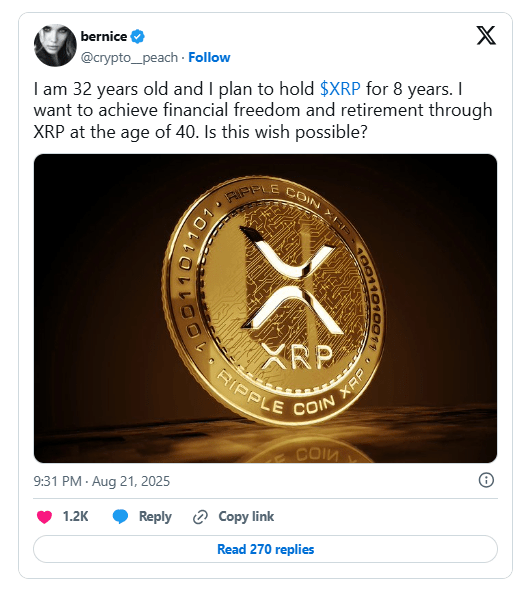Like the post with the heart icon
The width and height of the screenshot is (527, 593).
coord(44,517)
